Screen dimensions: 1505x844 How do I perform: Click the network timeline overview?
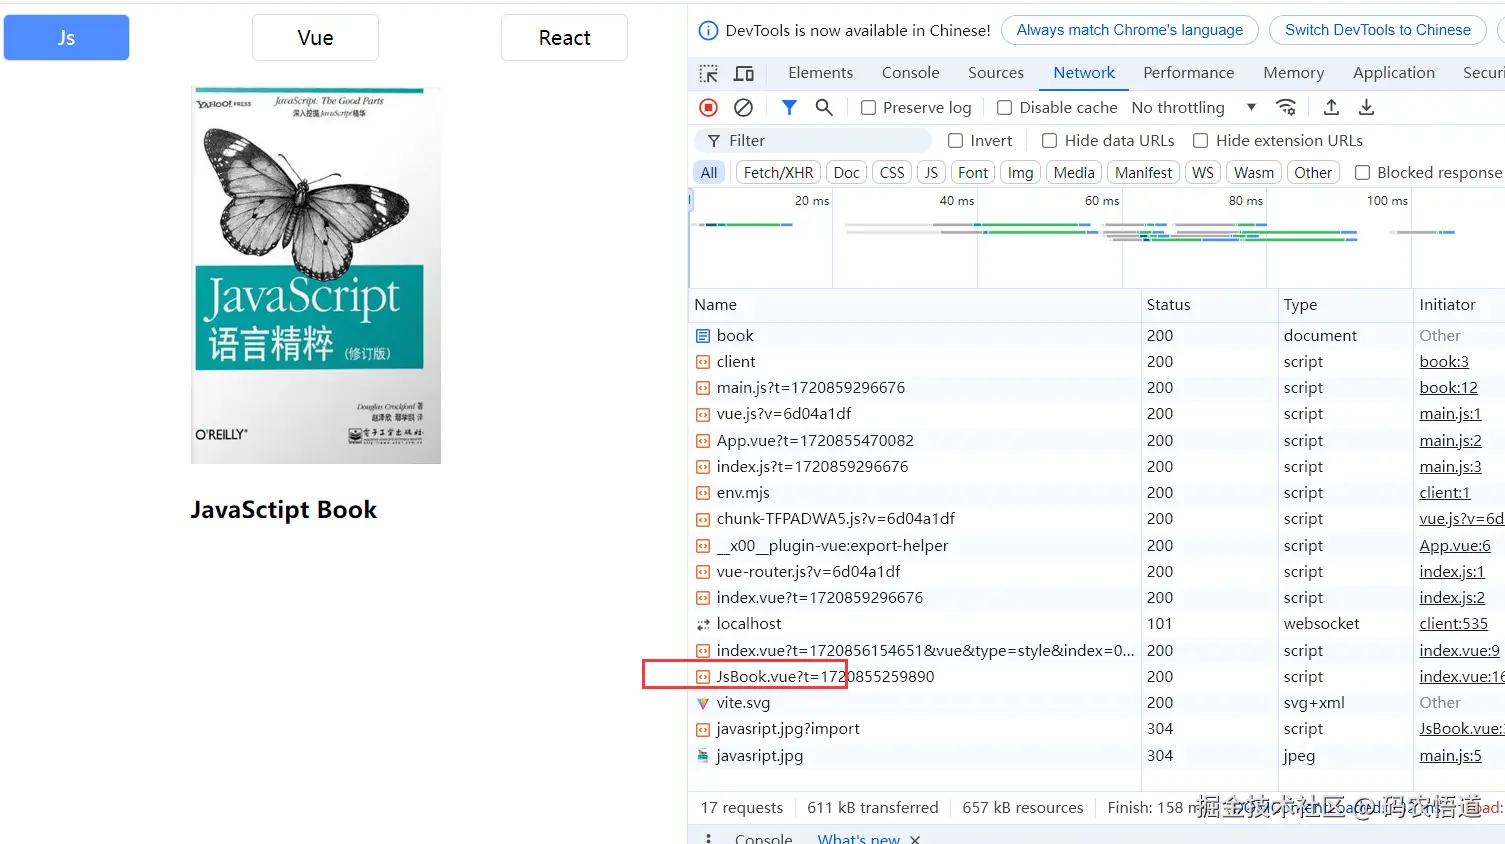tap(1097, 238)
